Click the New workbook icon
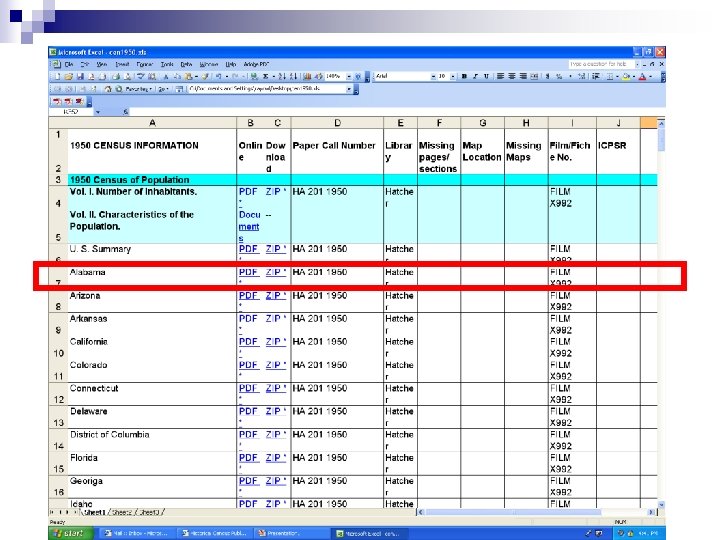Viewport: 720px width, 540px height. tap(58, 76)
